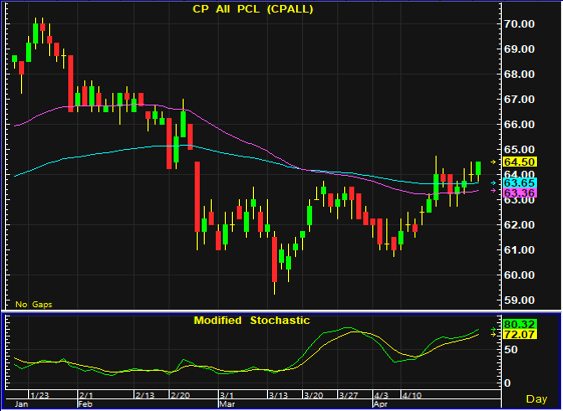Viewport: 563px width, 411px height.
Task: Click the CP All PCL (CPALL) chart title
Action: point(253,9)
